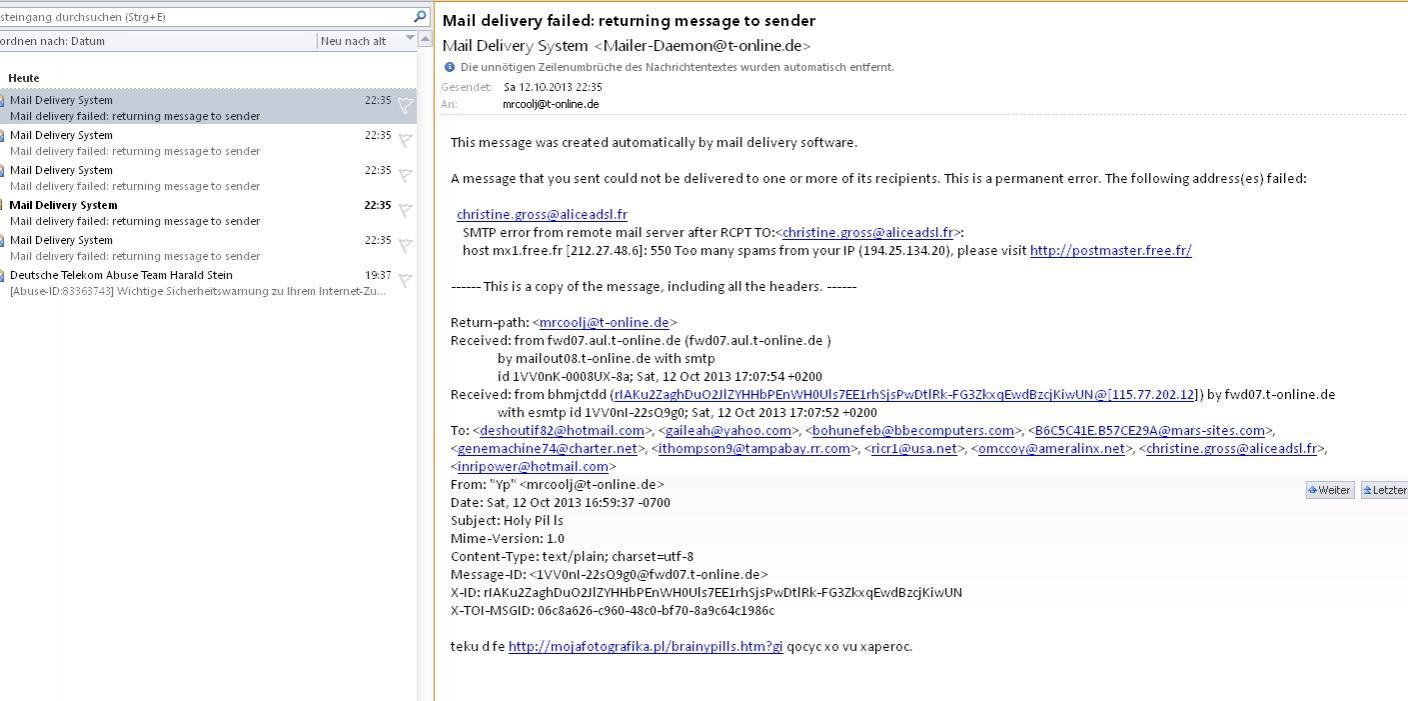This screenshot has width=1408, height=701.
Task: Select the 'Heute' group header
Action: tap(24, 78)
